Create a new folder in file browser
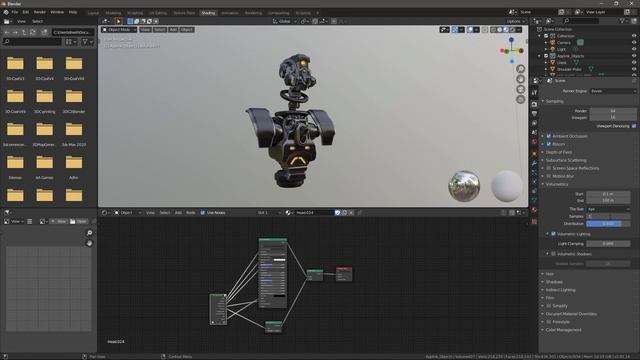The width and height of the screenshot is (640, 360). coord(44,32)
